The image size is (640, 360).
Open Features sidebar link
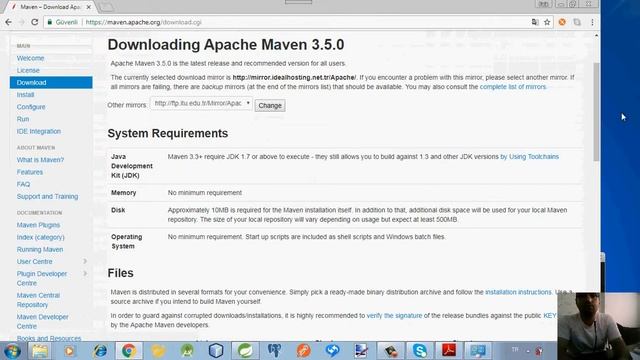(x=30, y=172)
